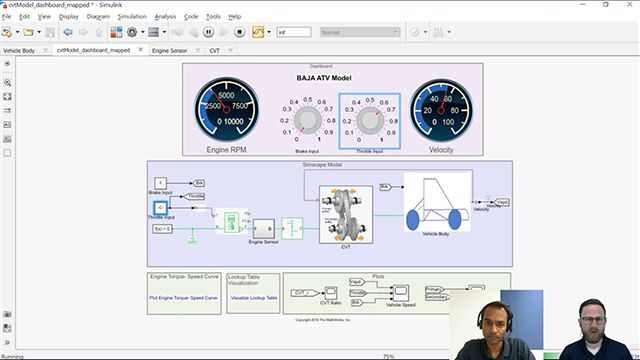Open the Diagram menu

98,16
